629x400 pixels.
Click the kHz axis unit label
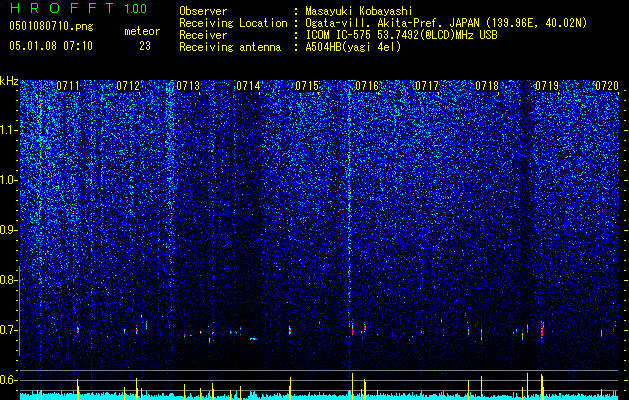pyautogui.click(x=9, y=81)
